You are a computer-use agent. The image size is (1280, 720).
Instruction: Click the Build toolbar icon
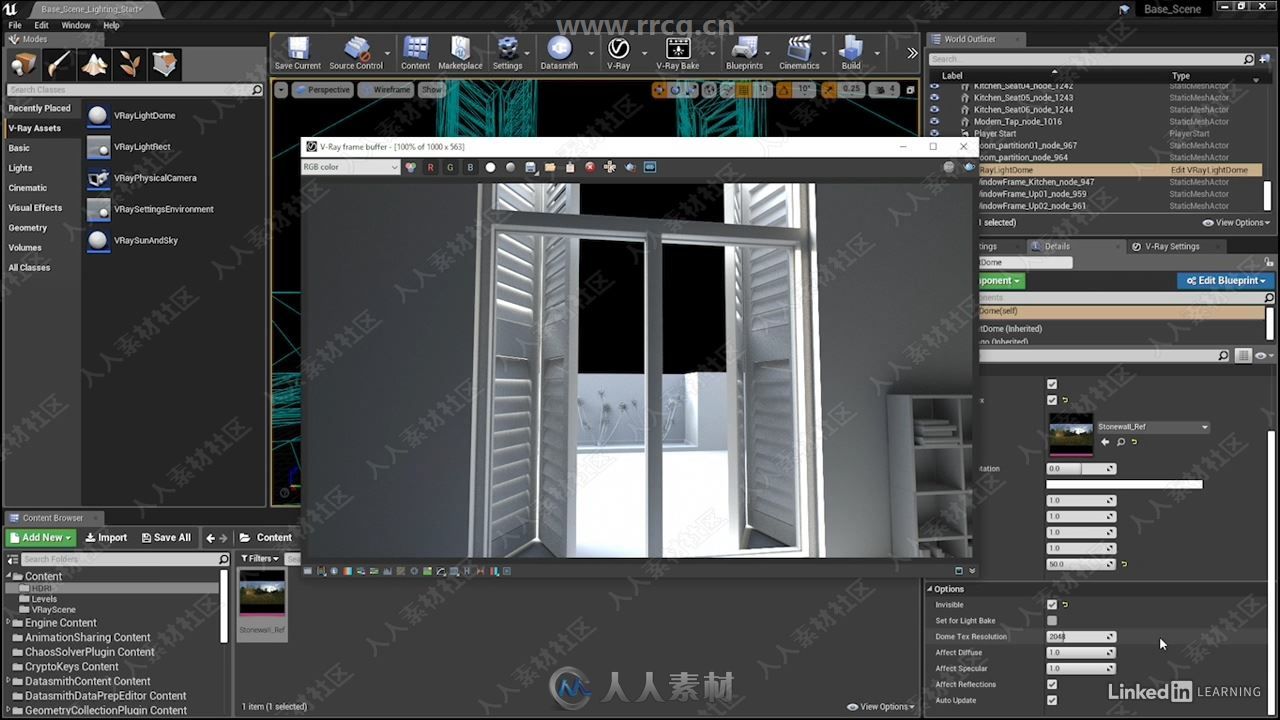coord(851,53)
